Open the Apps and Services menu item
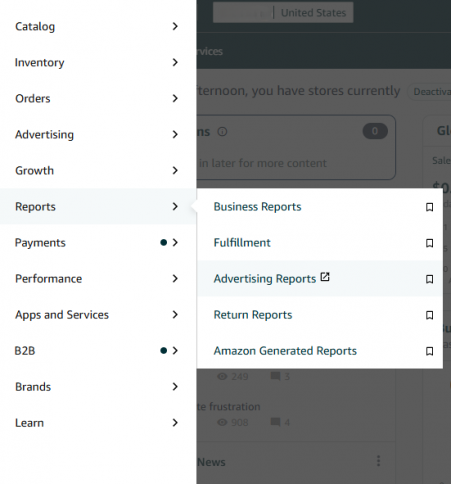Image resolution: width=451 pixels, height=484 pixels. click(98, 314)
